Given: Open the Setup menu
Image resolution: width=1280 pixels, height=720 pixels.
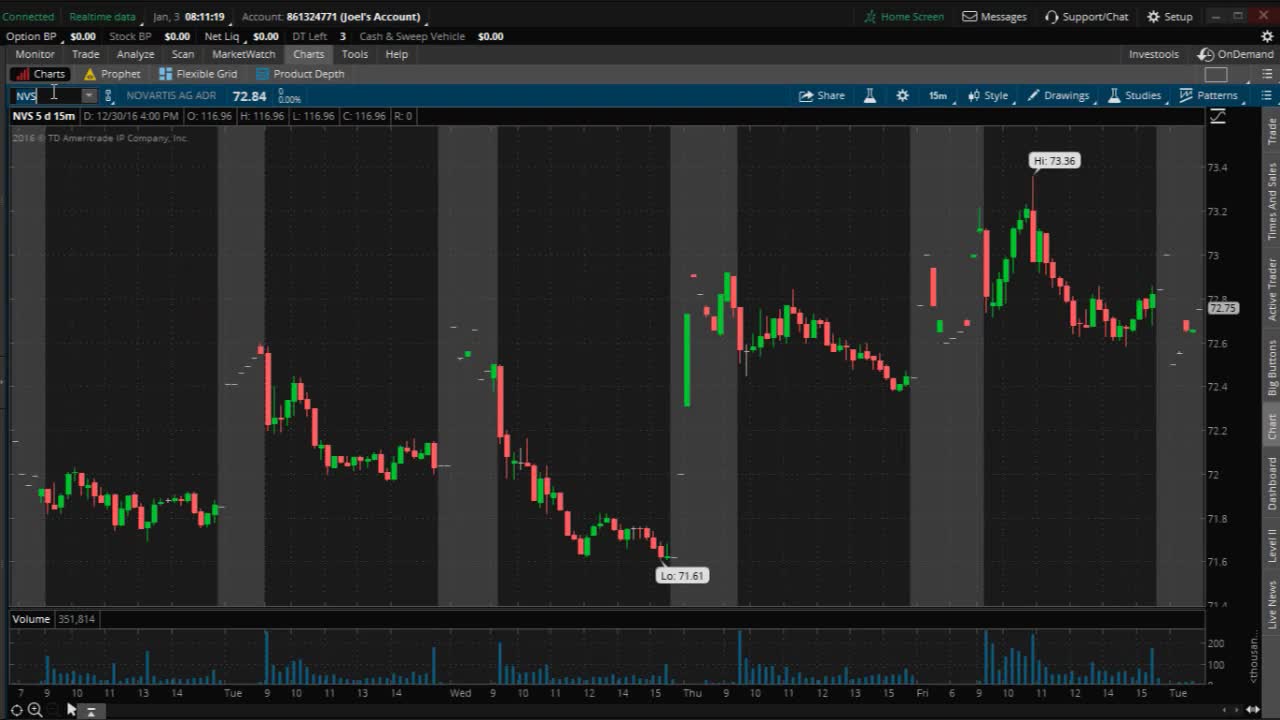Looking at the screenshot, I should (1170, 17).
